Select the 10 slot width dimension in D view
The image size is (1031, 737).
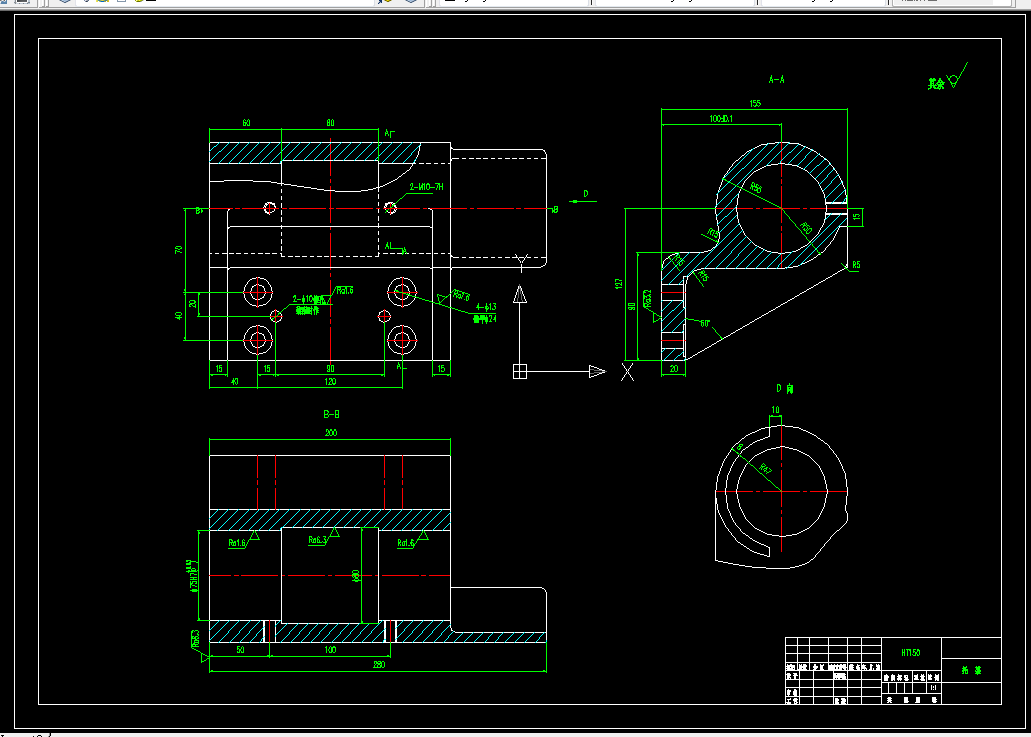775,410
